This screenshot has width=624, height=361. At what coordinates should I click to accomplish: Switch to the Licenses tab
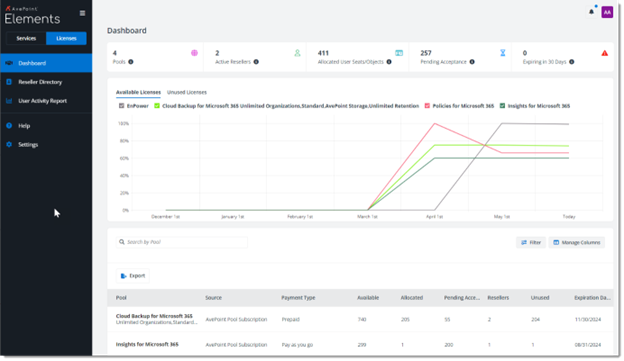(66, 38)
